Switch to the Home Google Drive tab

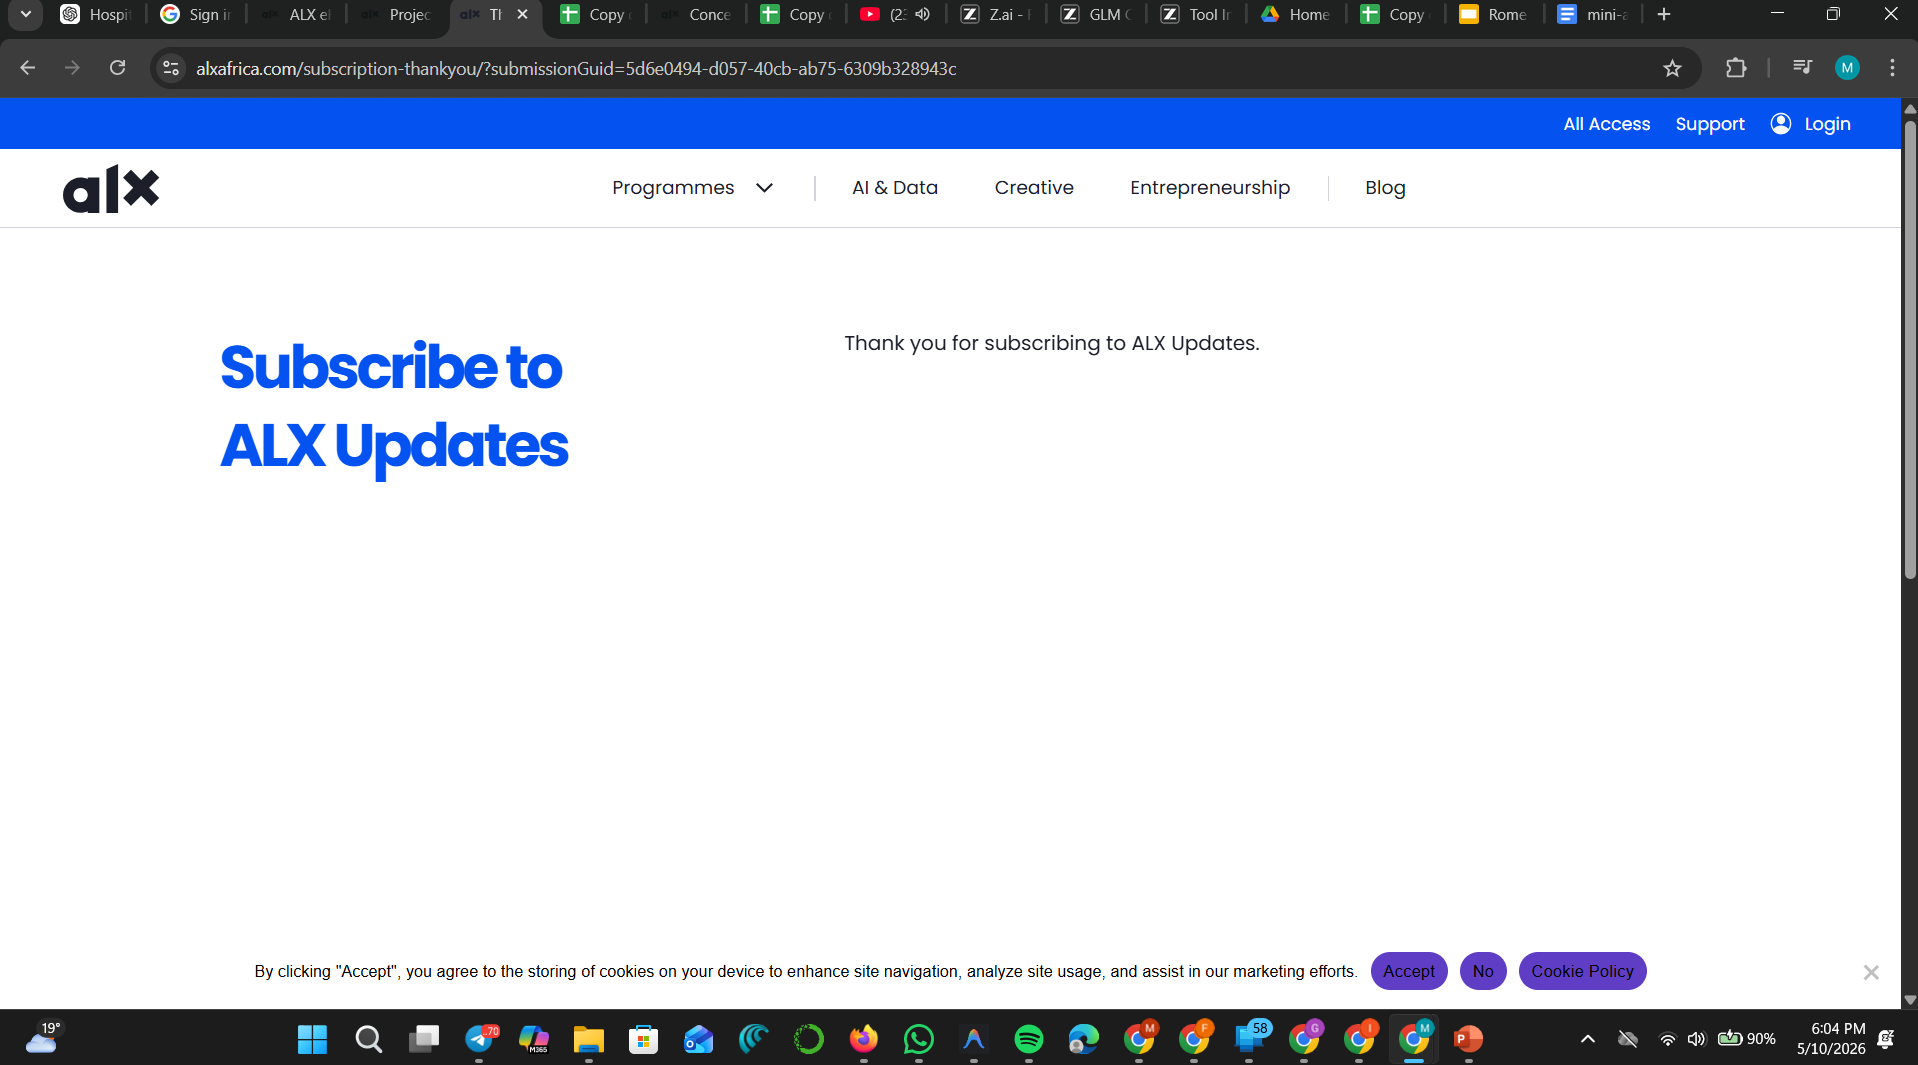[1295, 15]
